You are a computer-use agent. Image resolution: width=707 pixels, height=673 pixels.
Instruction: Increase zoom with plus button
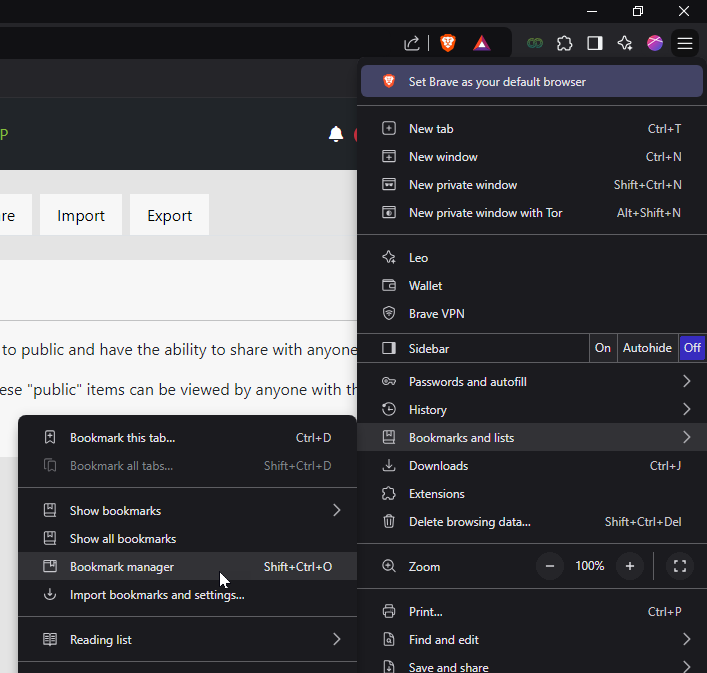point(629,566)
